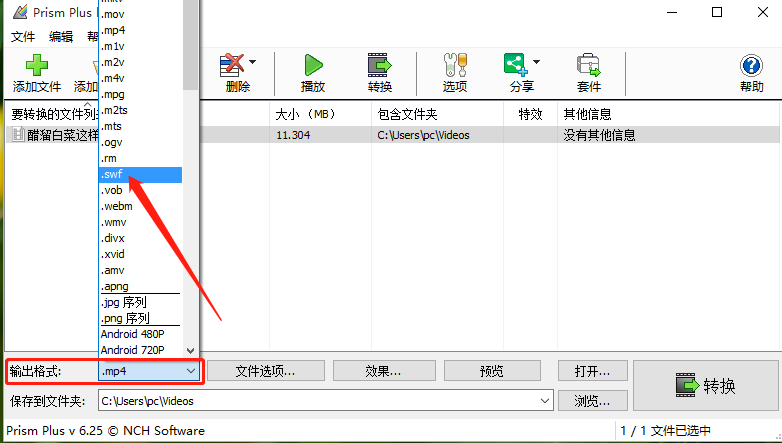This screenshot has width=782, height=443.
Task: Choose .webm in the format list
Action: [x=141, y=207]
